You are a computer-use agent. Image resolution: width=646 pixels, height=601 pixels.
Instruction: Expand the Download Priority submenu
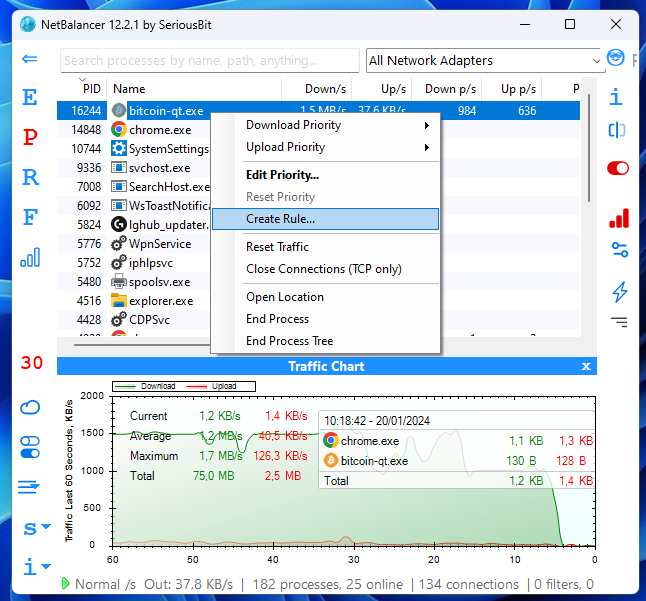pyautogui.click(x=337, y=125)
